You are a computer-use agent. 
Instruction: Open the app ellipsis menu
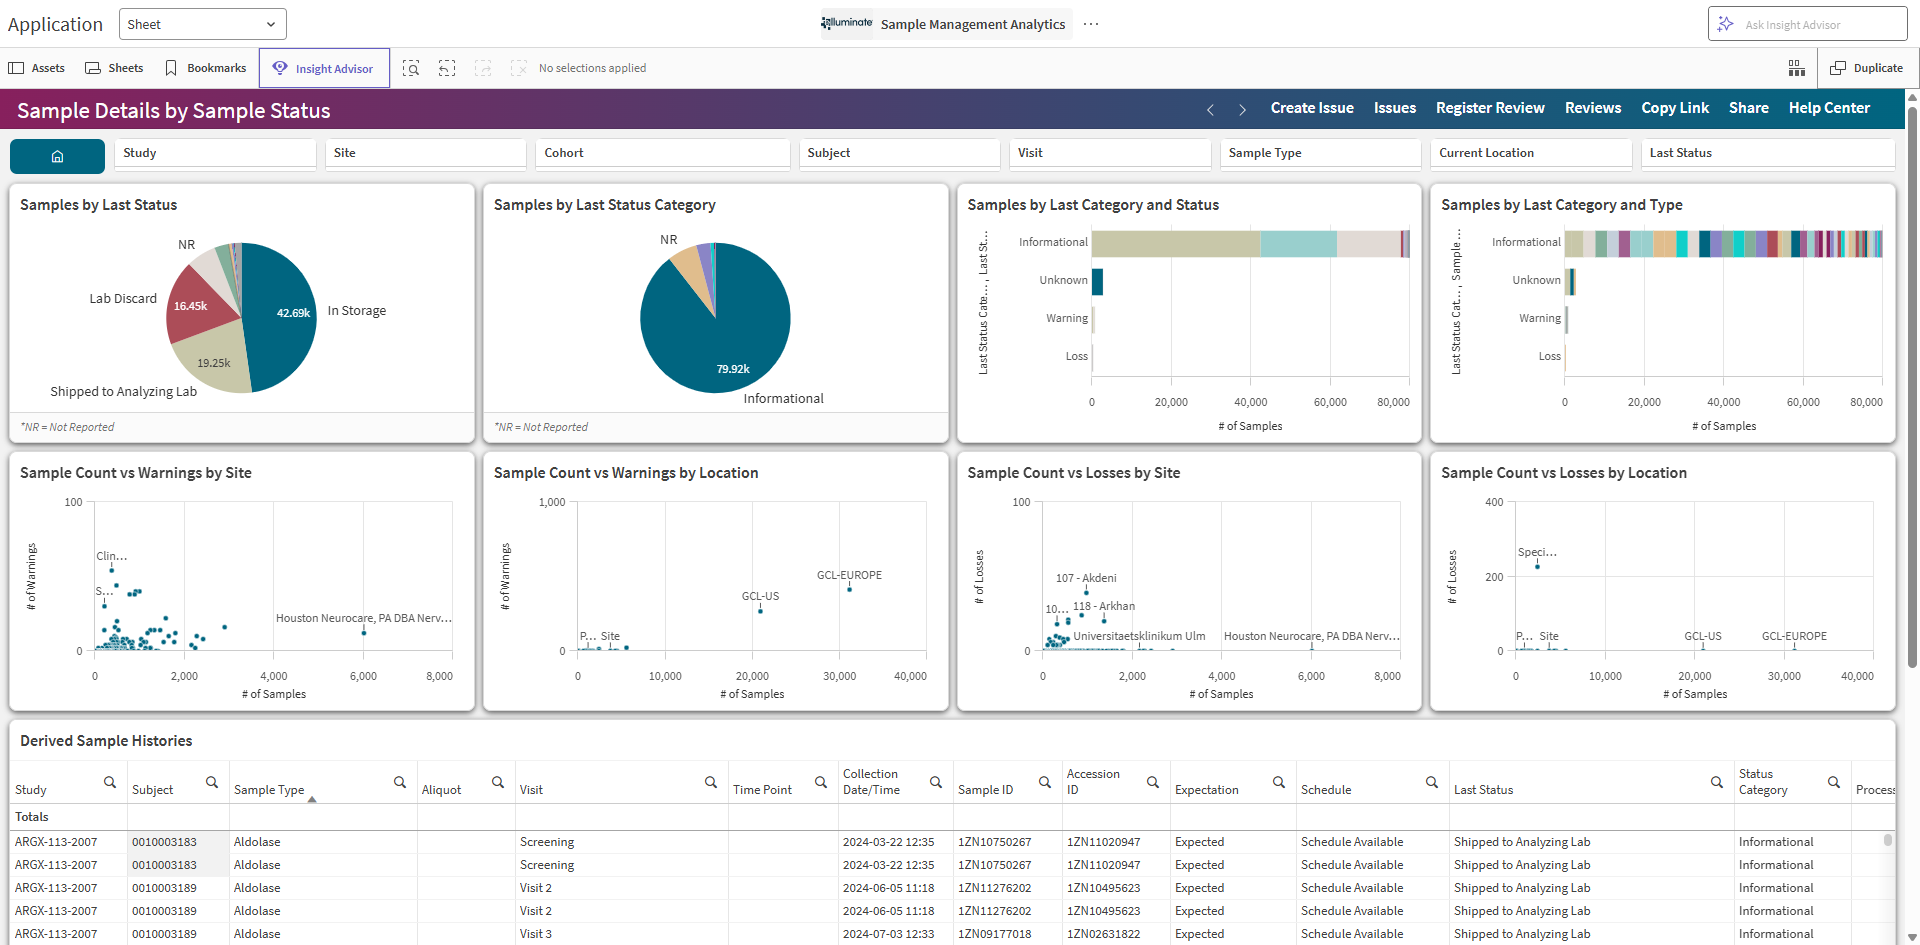pos(1091,24)
